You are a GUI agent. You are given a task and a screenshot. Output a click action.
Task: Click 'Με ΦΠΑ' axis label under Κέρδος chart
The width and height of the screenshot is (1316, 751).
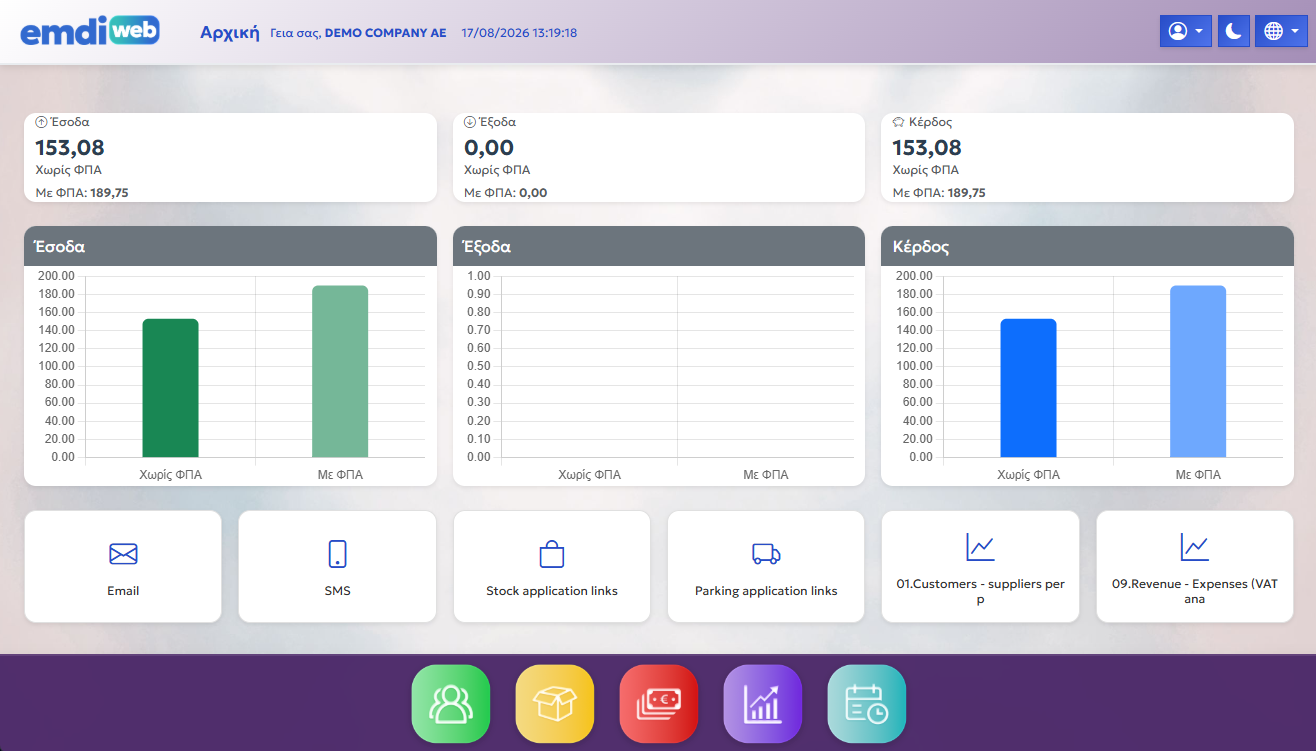(1198, 475)
